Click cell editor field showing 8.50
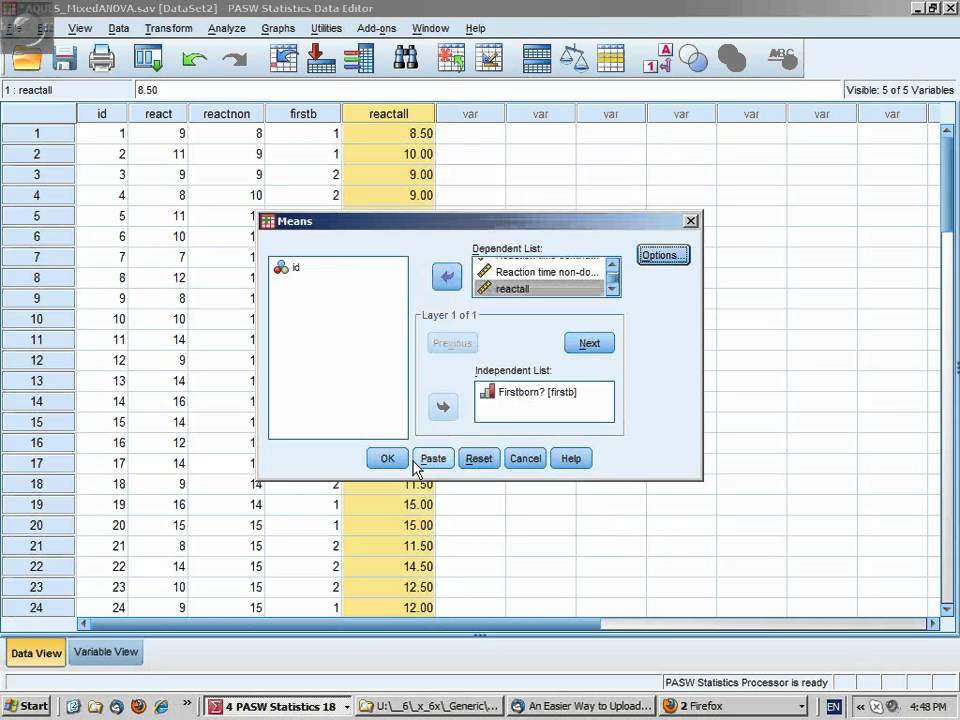 point(489,90)
